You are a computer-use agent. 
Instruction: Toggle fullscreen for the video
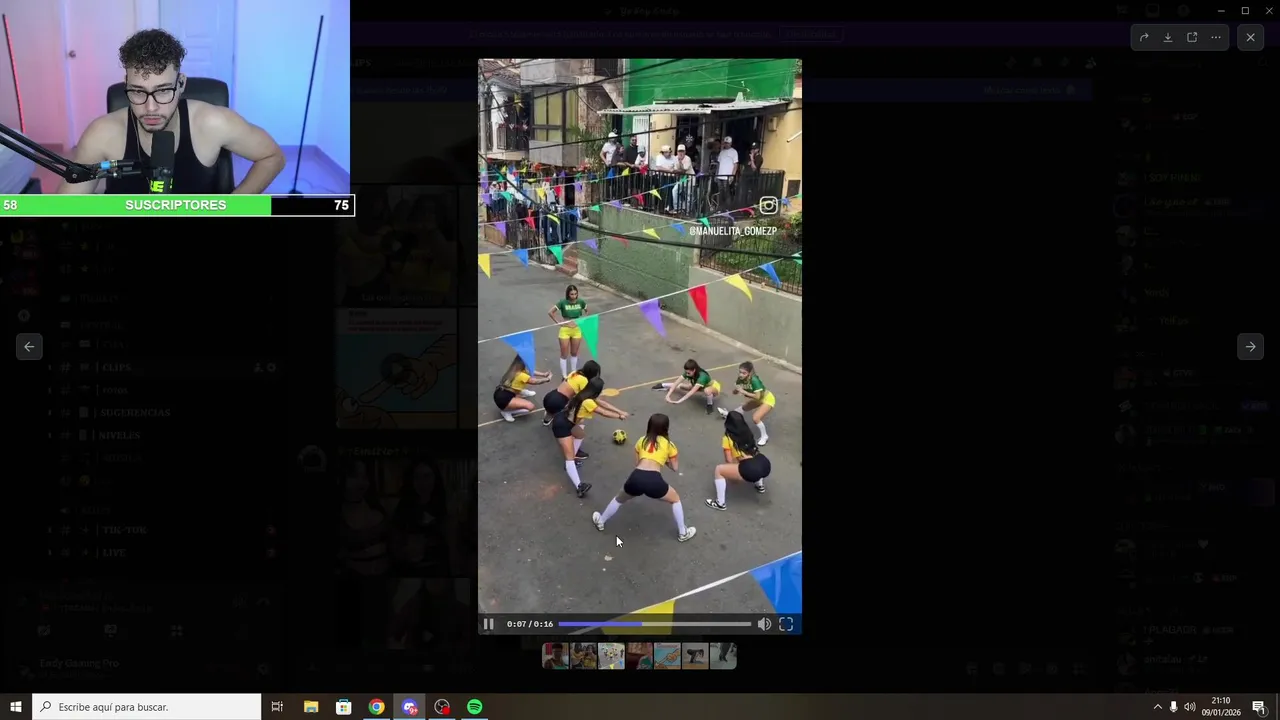(786, 624)
